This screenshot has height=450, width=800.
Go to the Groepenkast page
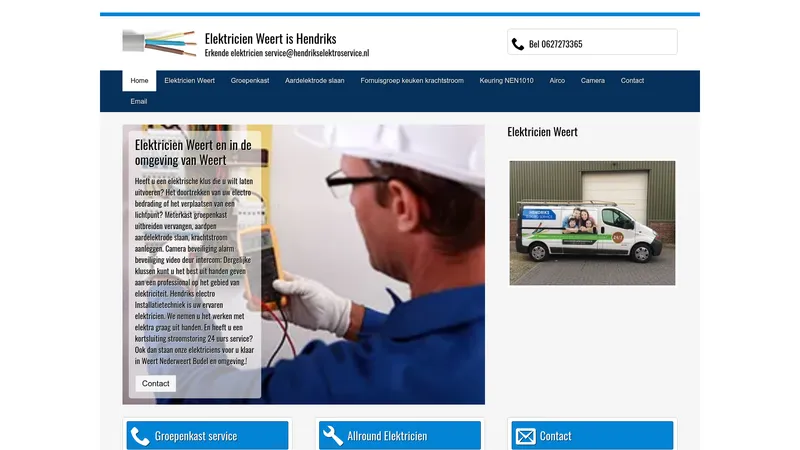249,81
